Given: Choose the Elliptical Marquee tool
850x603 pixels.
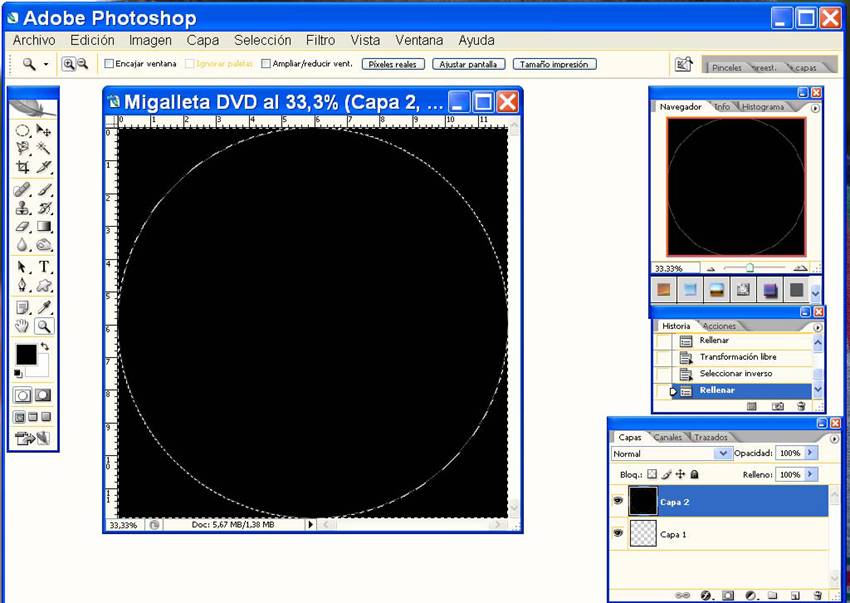Looking at the screenshot, I should (x=23, y=130).
